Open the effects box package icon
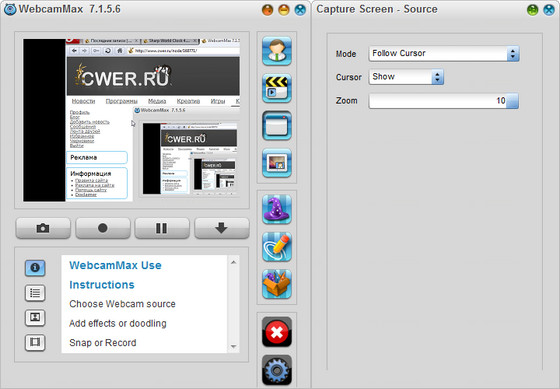560x389 pixels. point(277,284)
